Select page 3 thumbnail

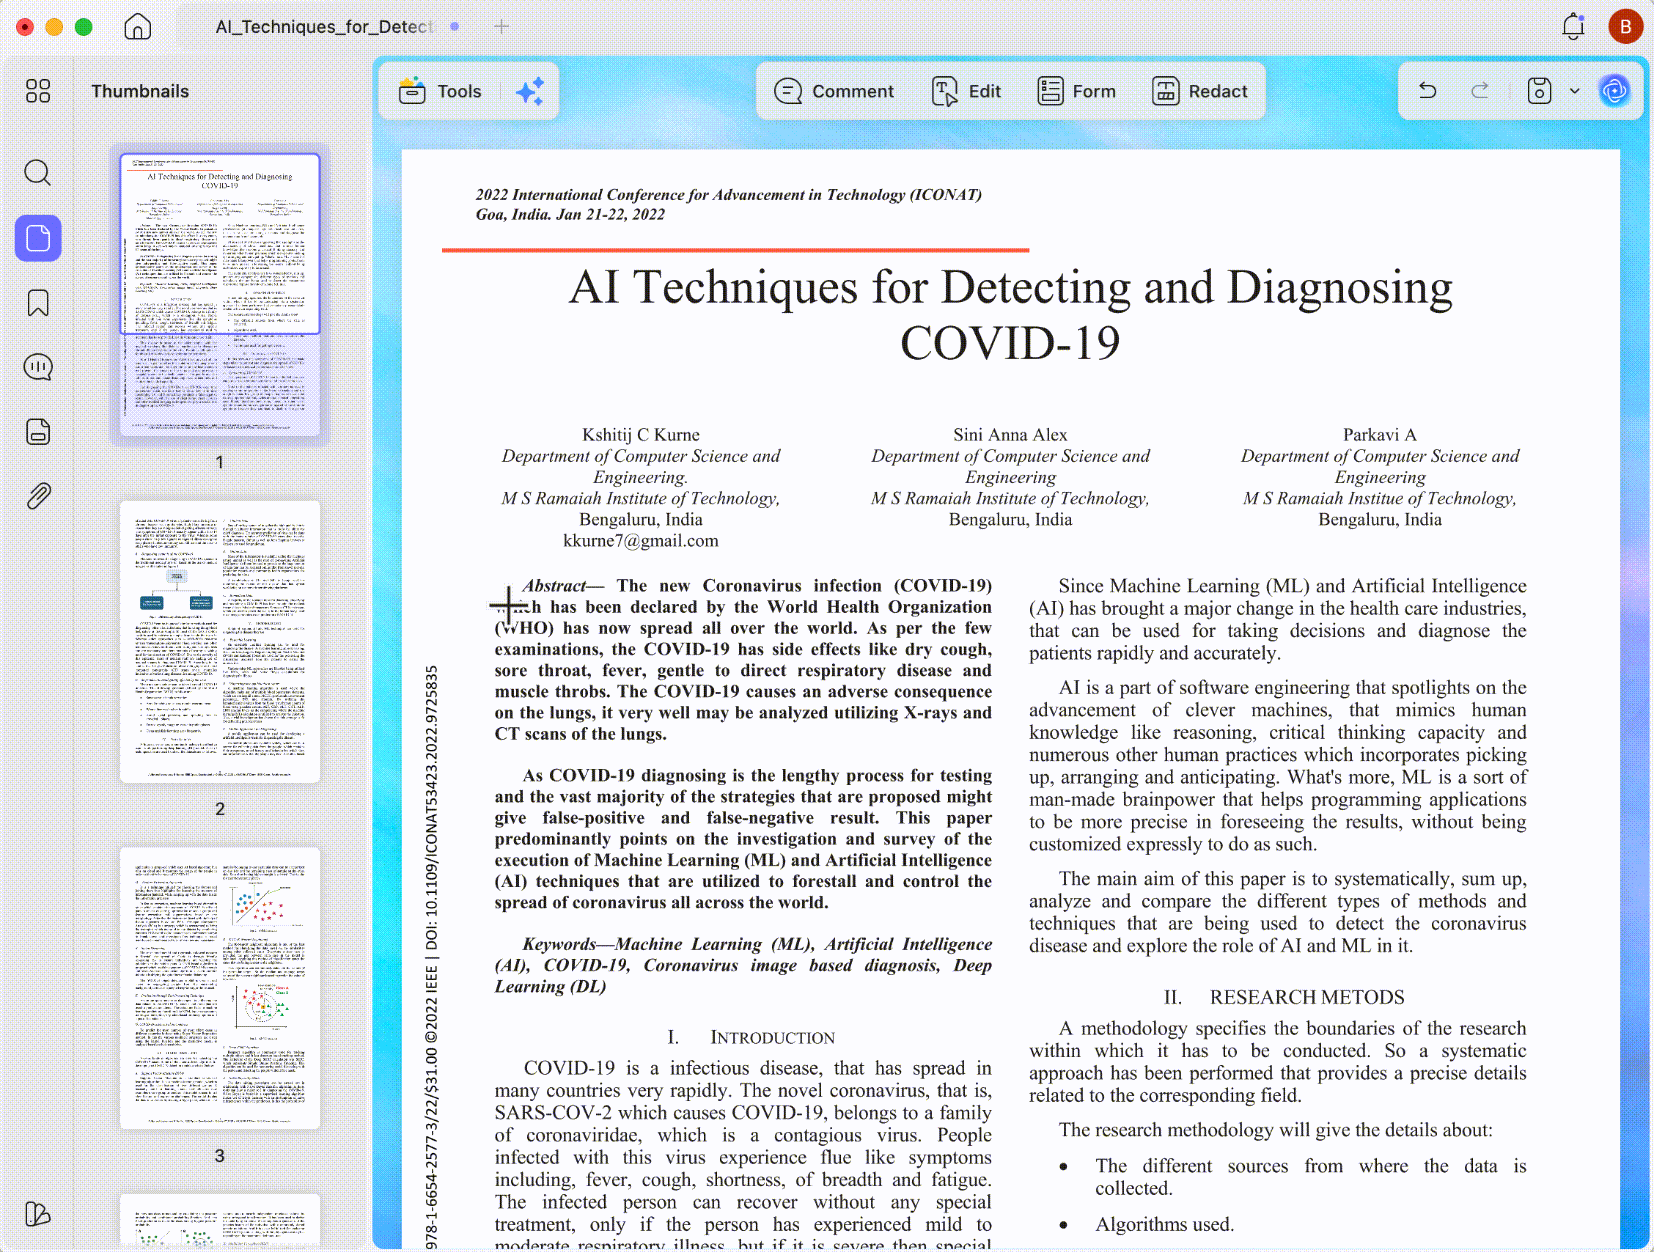coord(220,988)
